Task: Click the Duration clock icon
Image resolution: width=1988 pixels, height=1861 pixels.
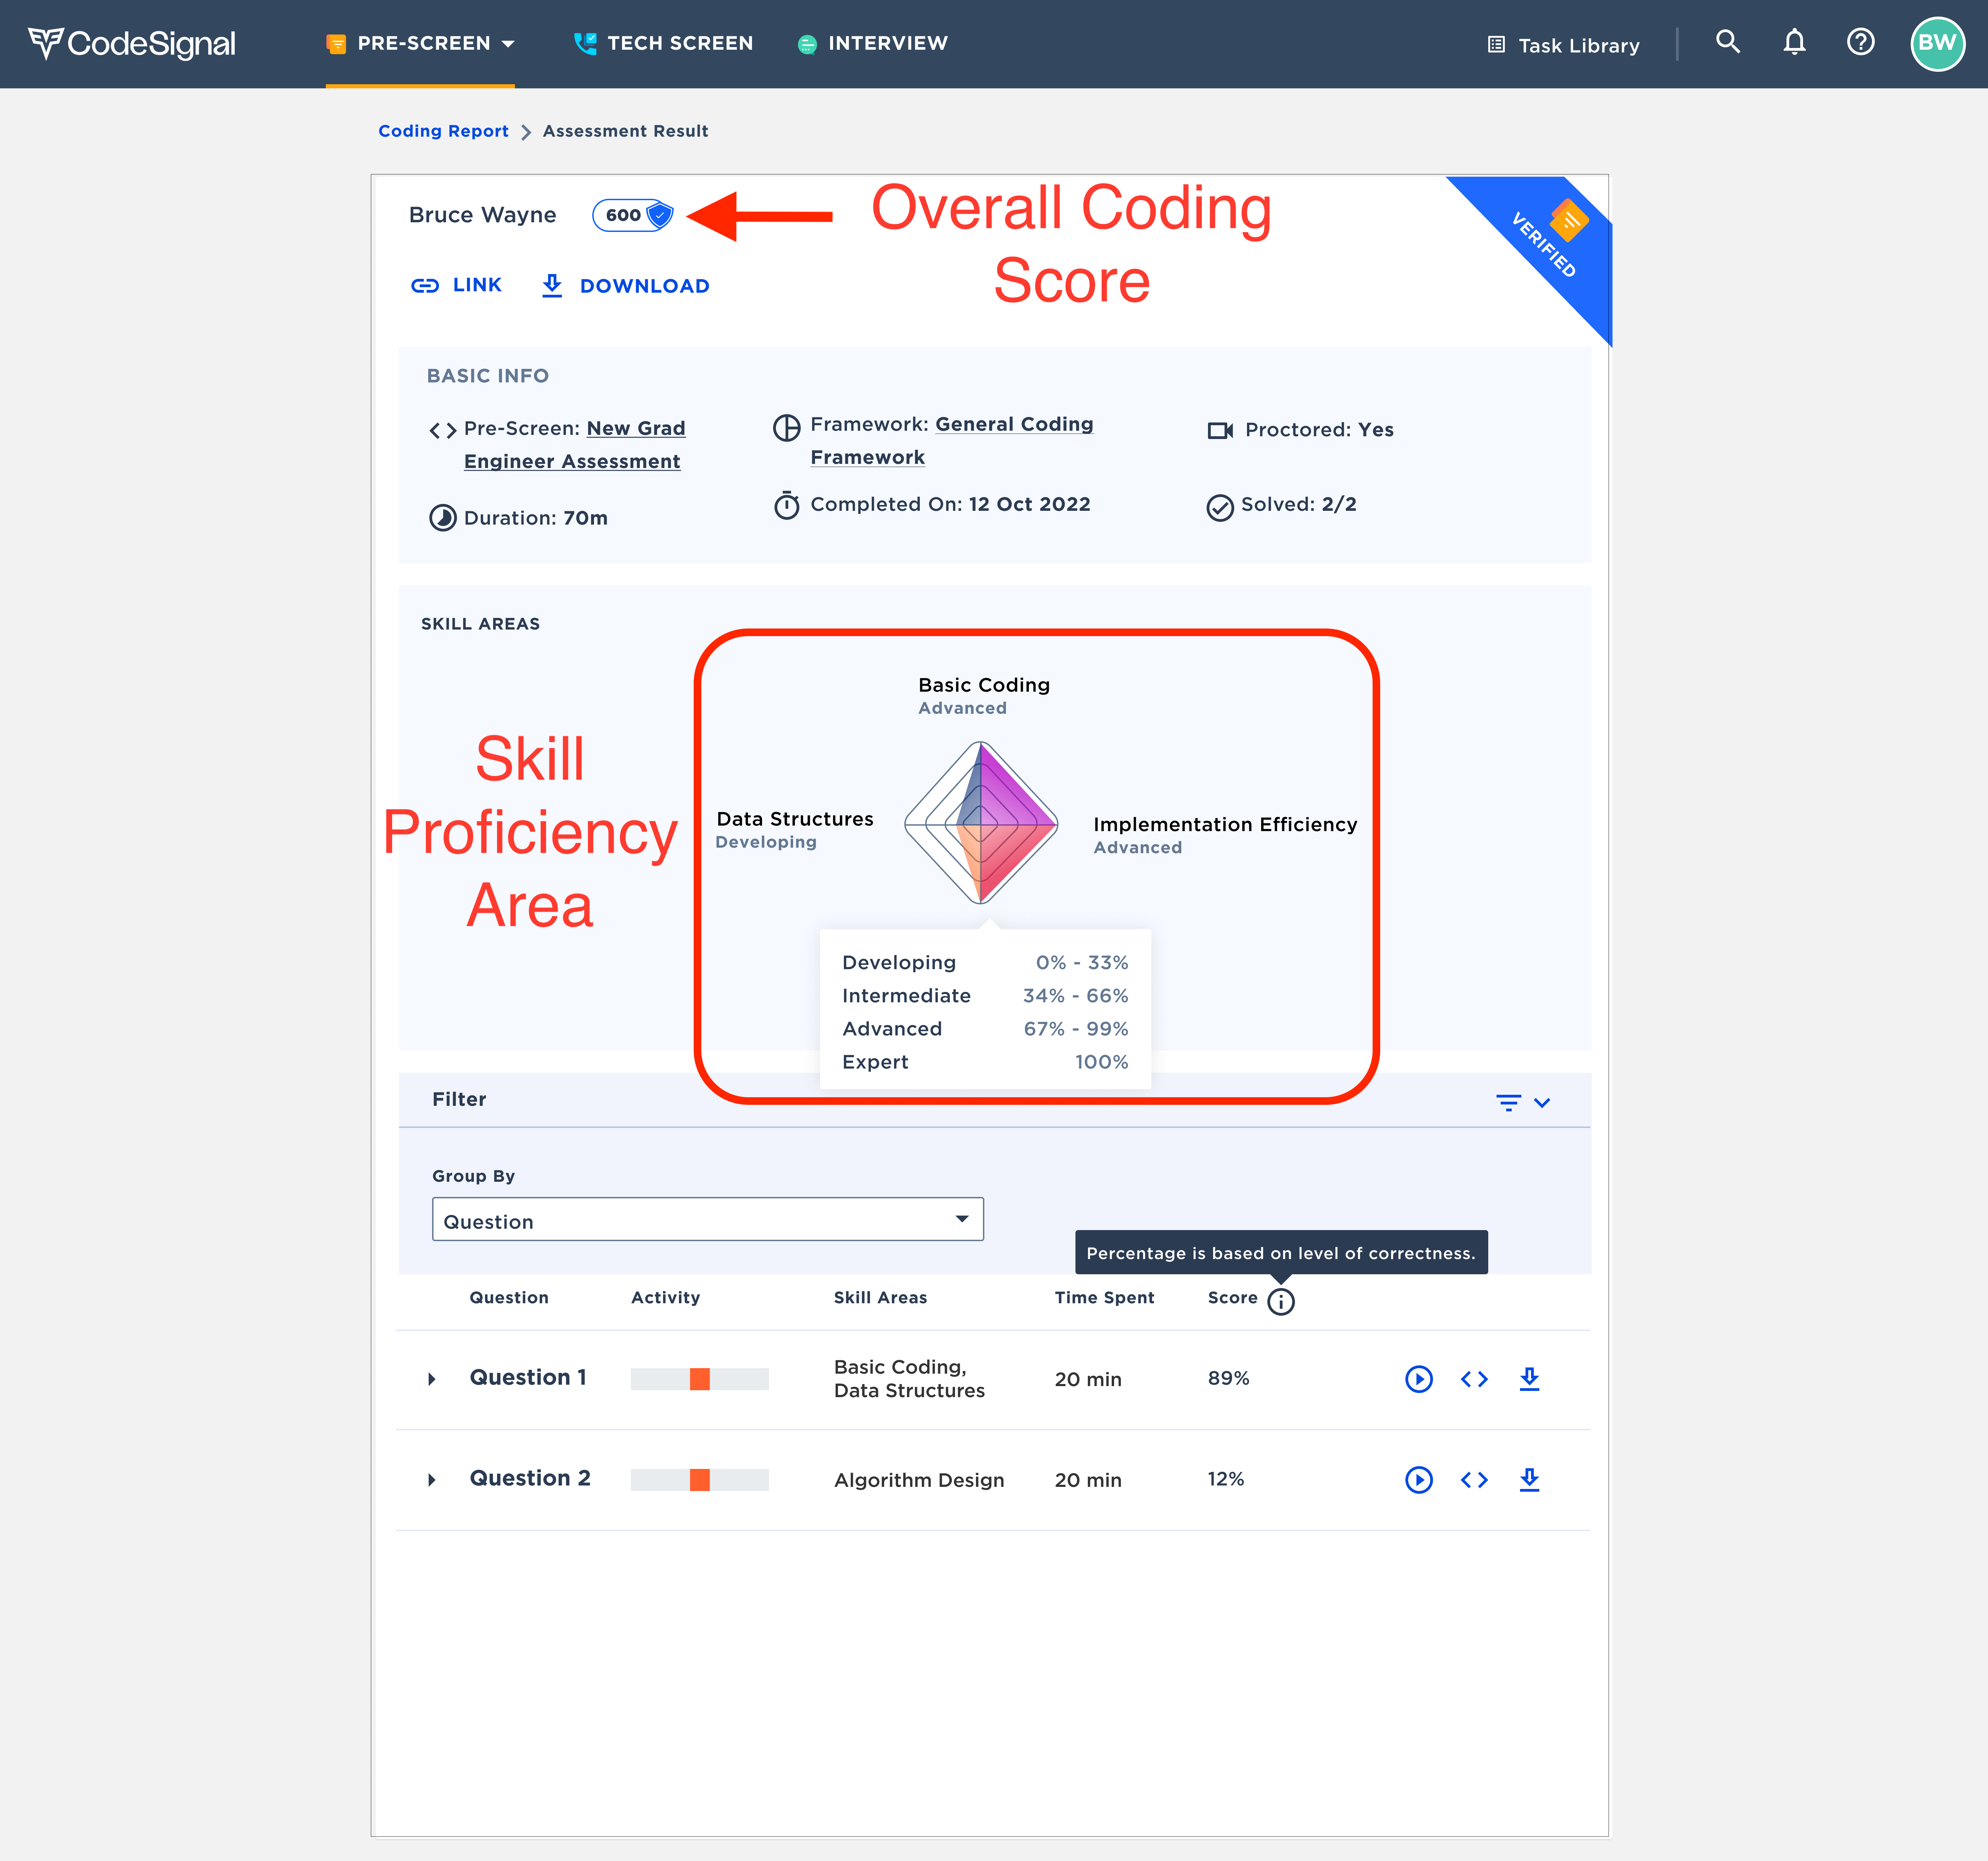Action: coord(443,518)
